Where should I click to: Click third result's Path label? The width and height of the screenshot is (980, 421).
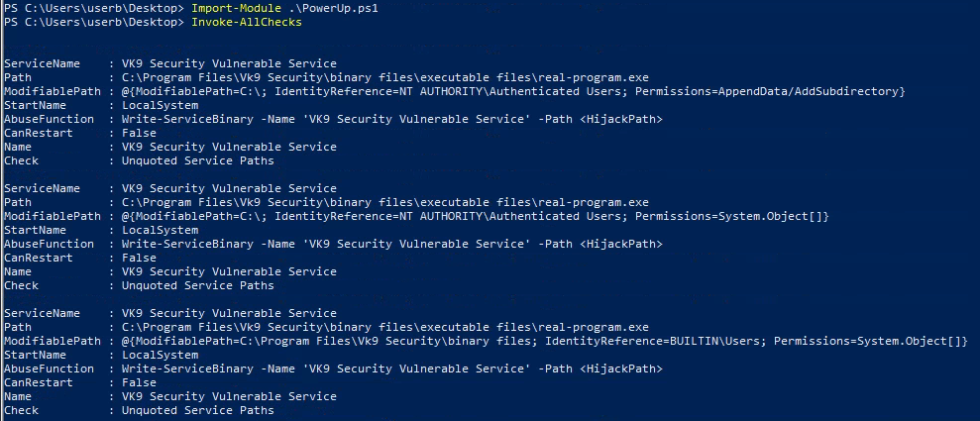[18, 327]
